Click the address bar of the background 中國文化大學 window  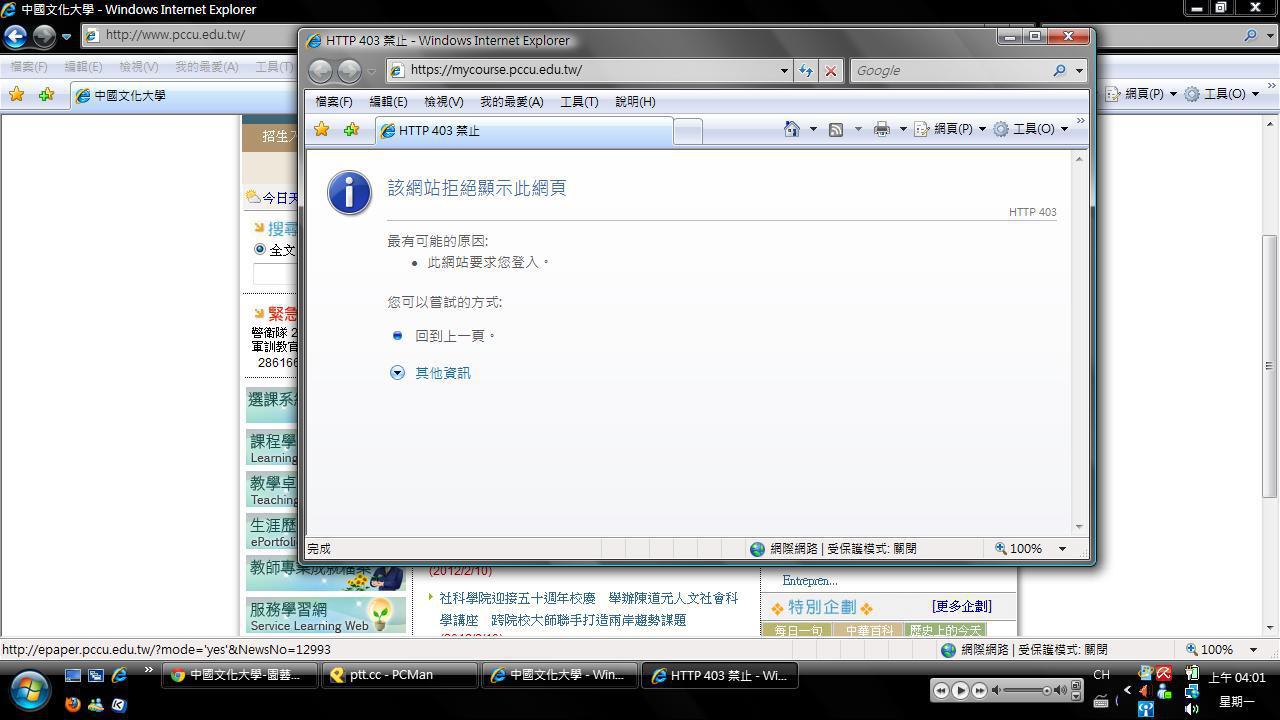[190, 35]
